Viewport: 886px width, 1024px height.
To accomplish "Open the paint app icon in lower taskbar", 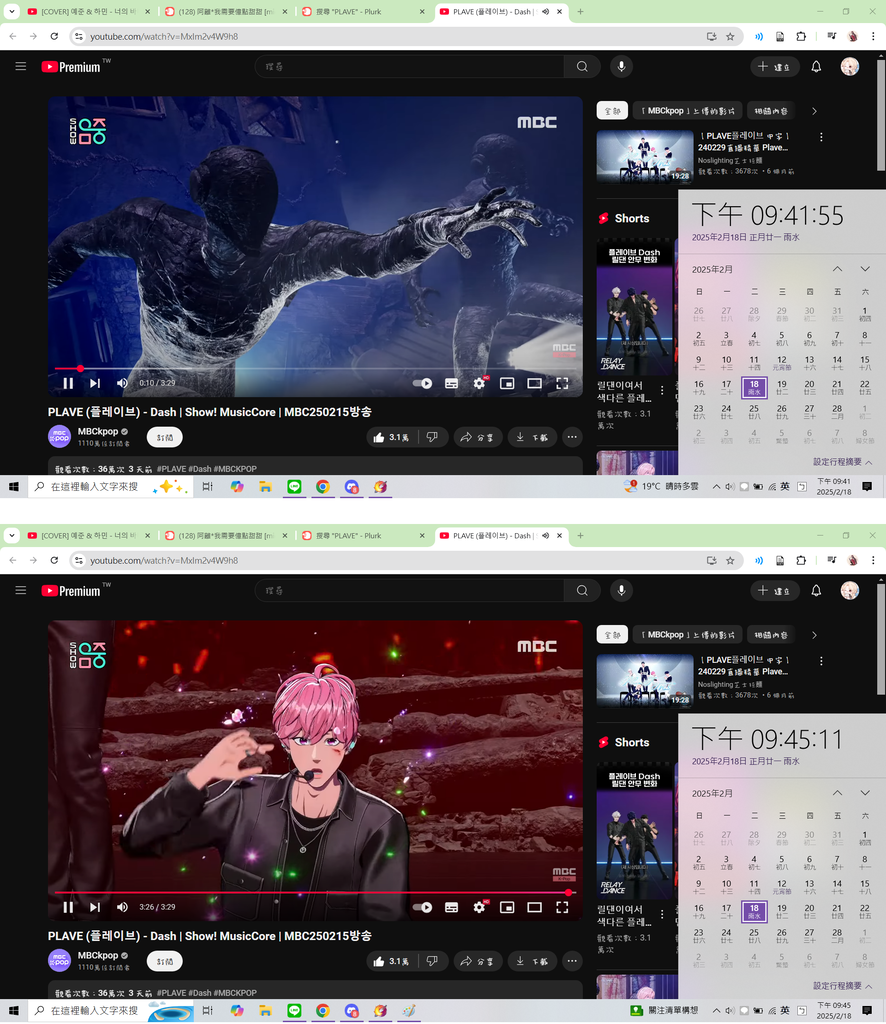I will pyautogui.click(x=409, y=1010).
